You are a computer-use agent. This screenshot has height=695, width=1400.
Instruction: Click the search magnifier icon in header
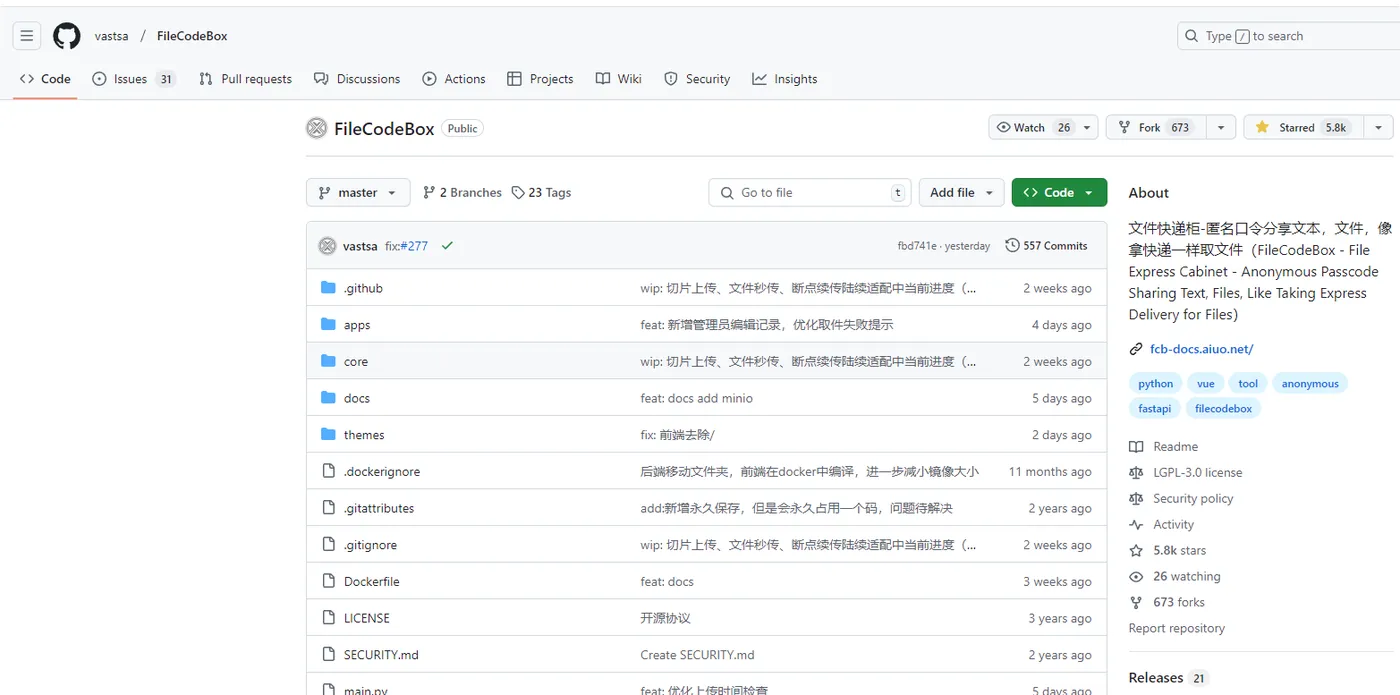click(1191, 36)
